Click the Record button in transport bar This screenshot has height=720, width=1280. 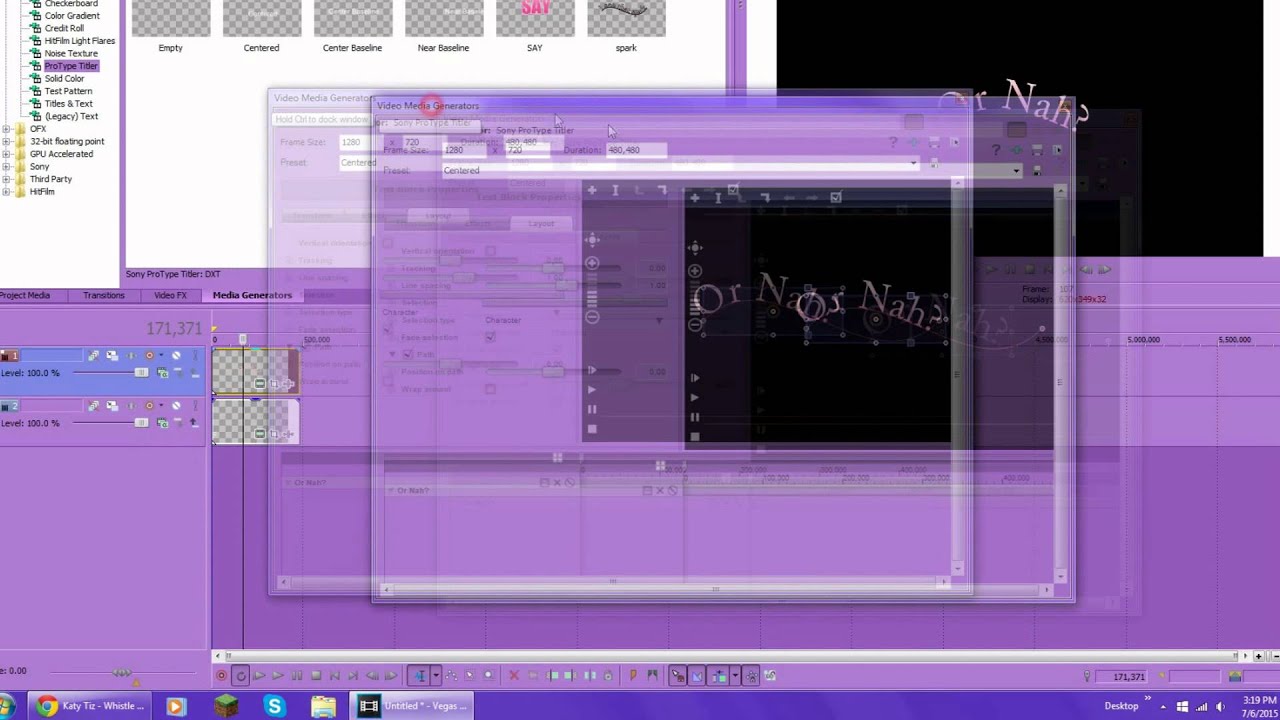[221, 676]
